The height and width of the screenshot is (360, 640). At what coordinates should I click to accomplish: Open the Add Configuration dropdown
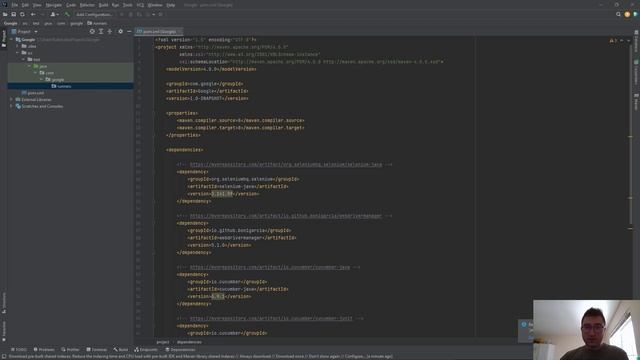[x=94, y=14]
